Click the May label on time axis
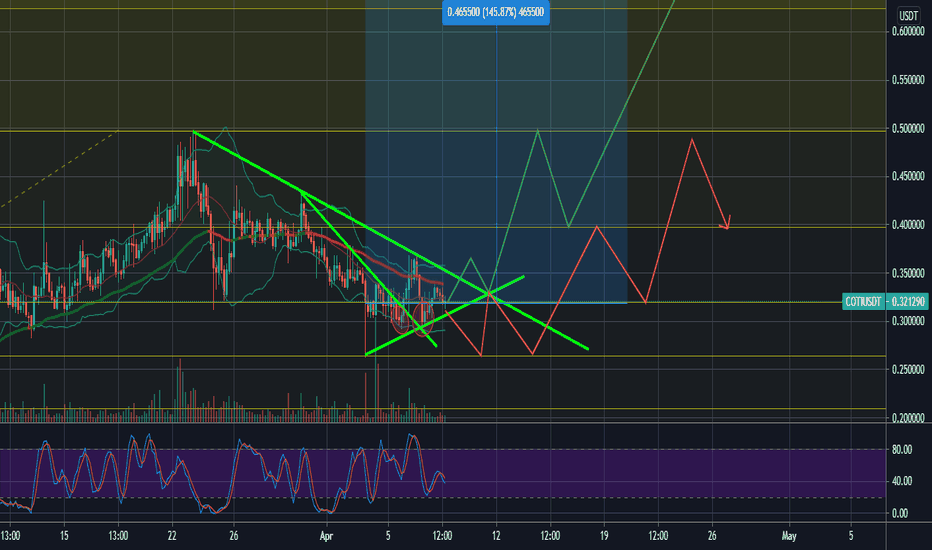The image size is (932, 550). [x=789, y=536]
